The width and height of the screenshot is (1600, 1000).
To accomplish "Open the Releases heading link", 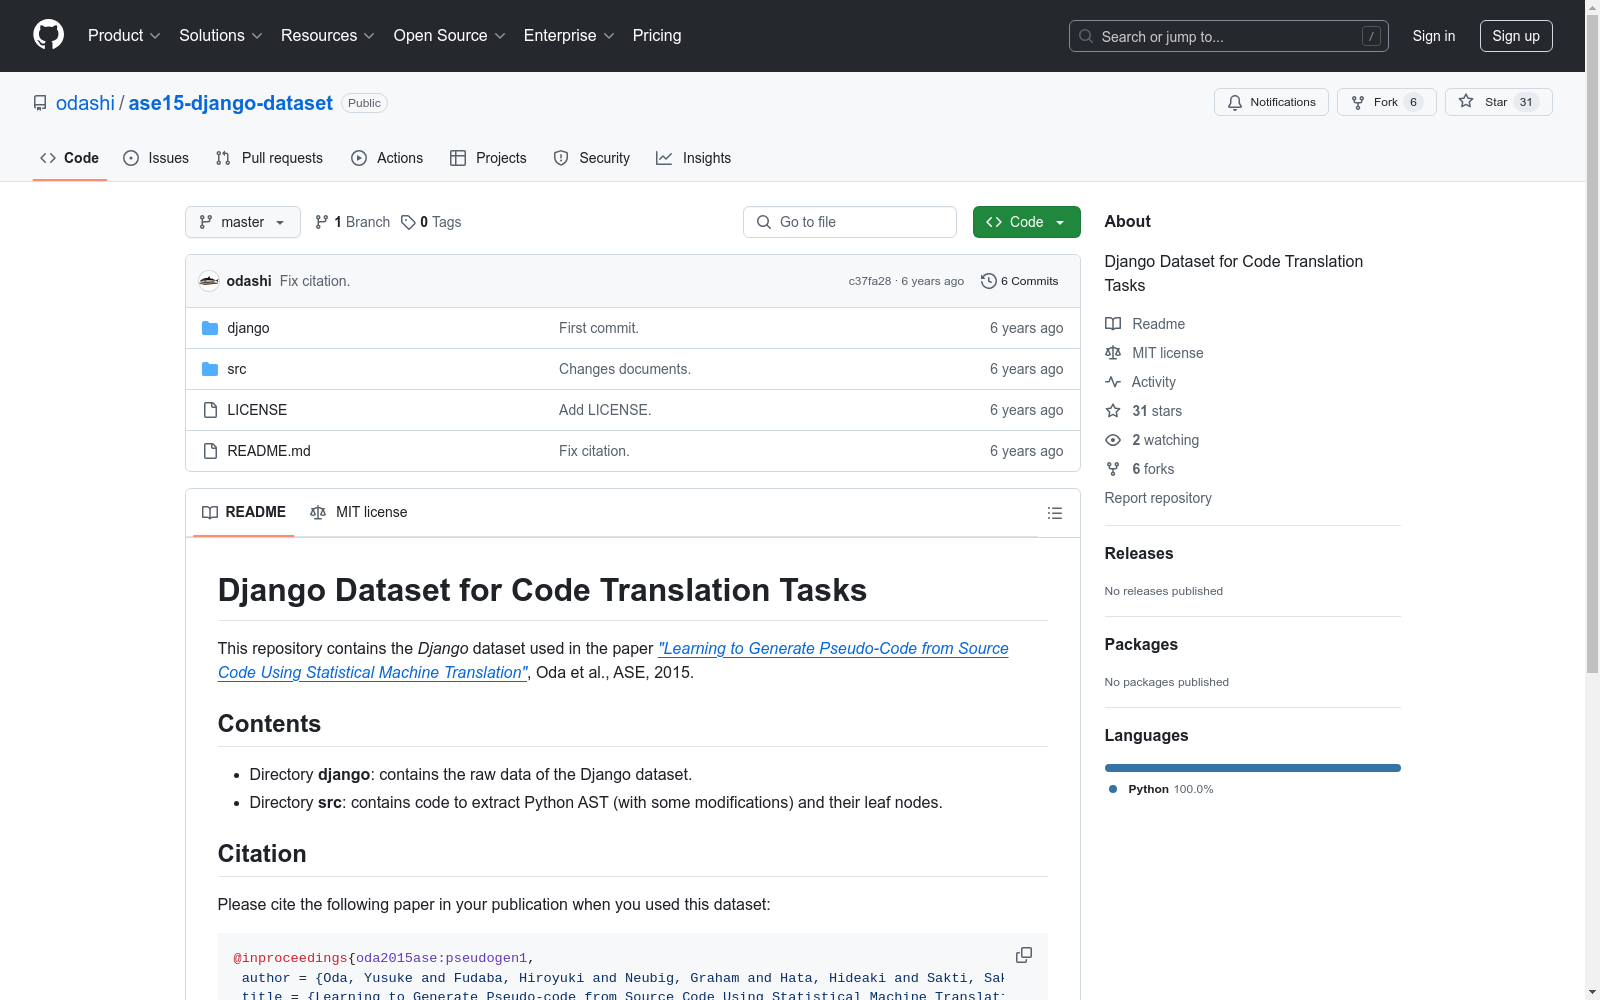I will [1139, 553].
